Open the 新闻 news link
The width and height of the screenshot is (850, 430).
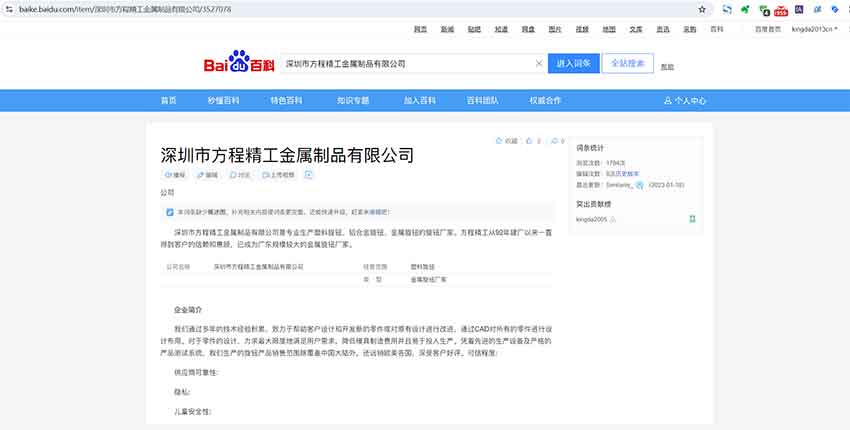447,29
